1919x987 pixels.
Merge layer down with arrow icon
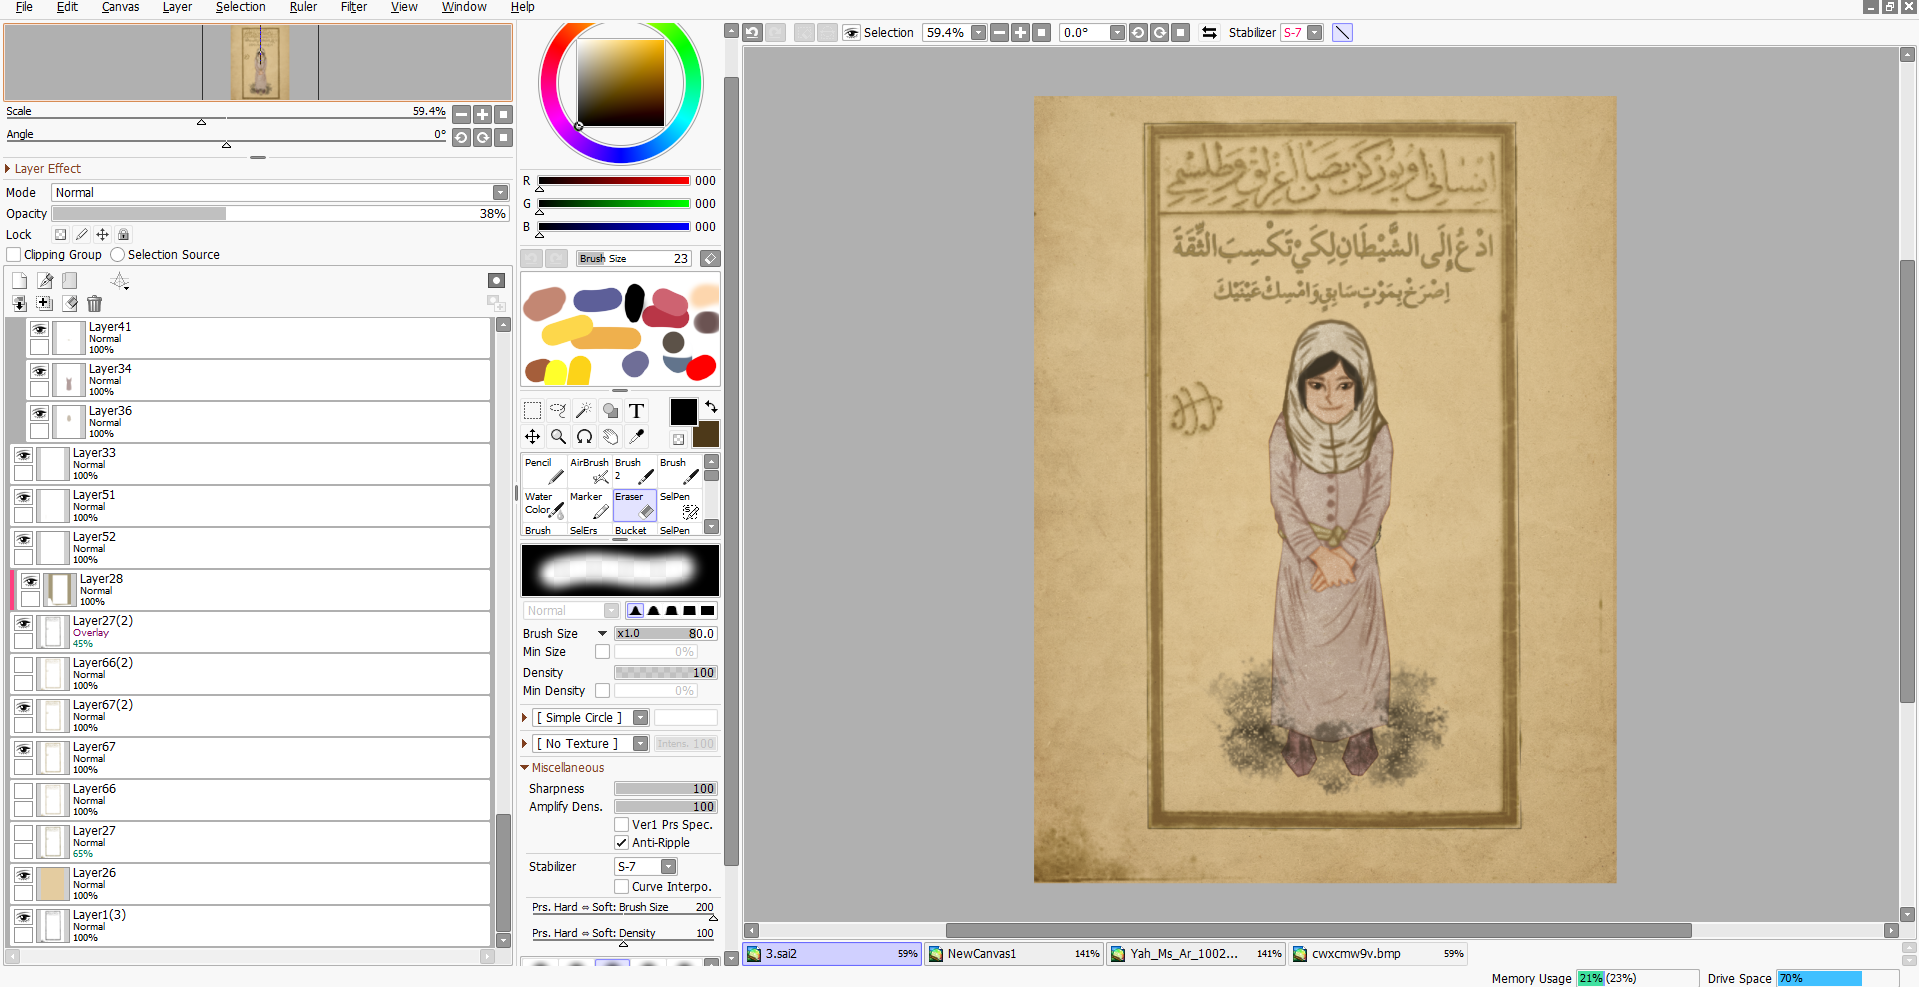pos(19,303)
